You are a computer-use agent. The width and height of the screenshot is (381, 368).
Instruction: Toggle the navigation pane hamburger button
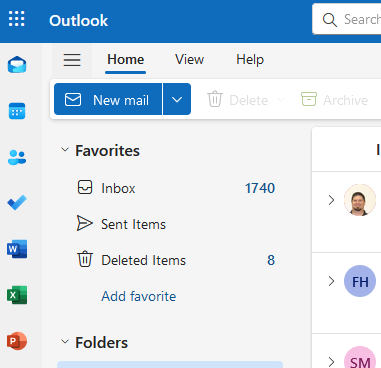[72, 60]
